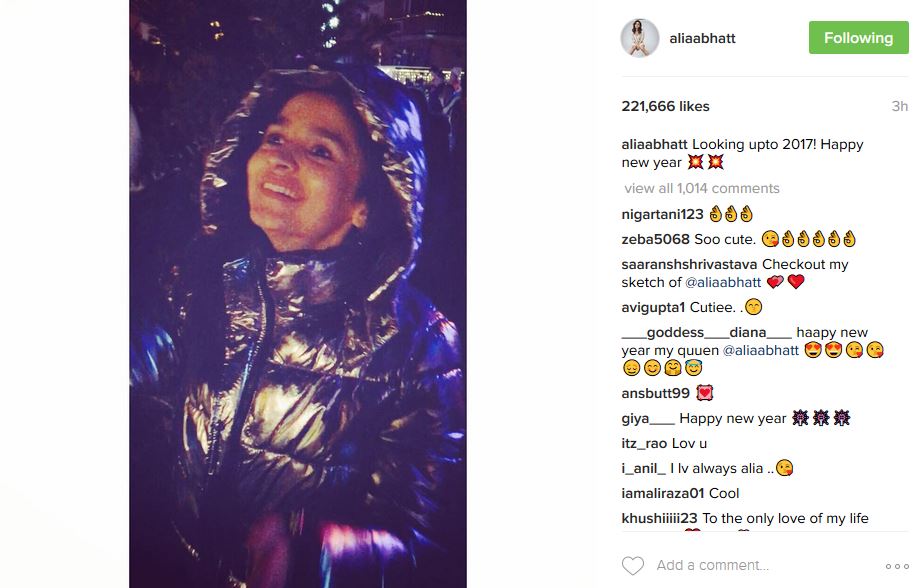Open nigartani123's profile
Viewport: 917px width, 588px height.
coord(663,214)
